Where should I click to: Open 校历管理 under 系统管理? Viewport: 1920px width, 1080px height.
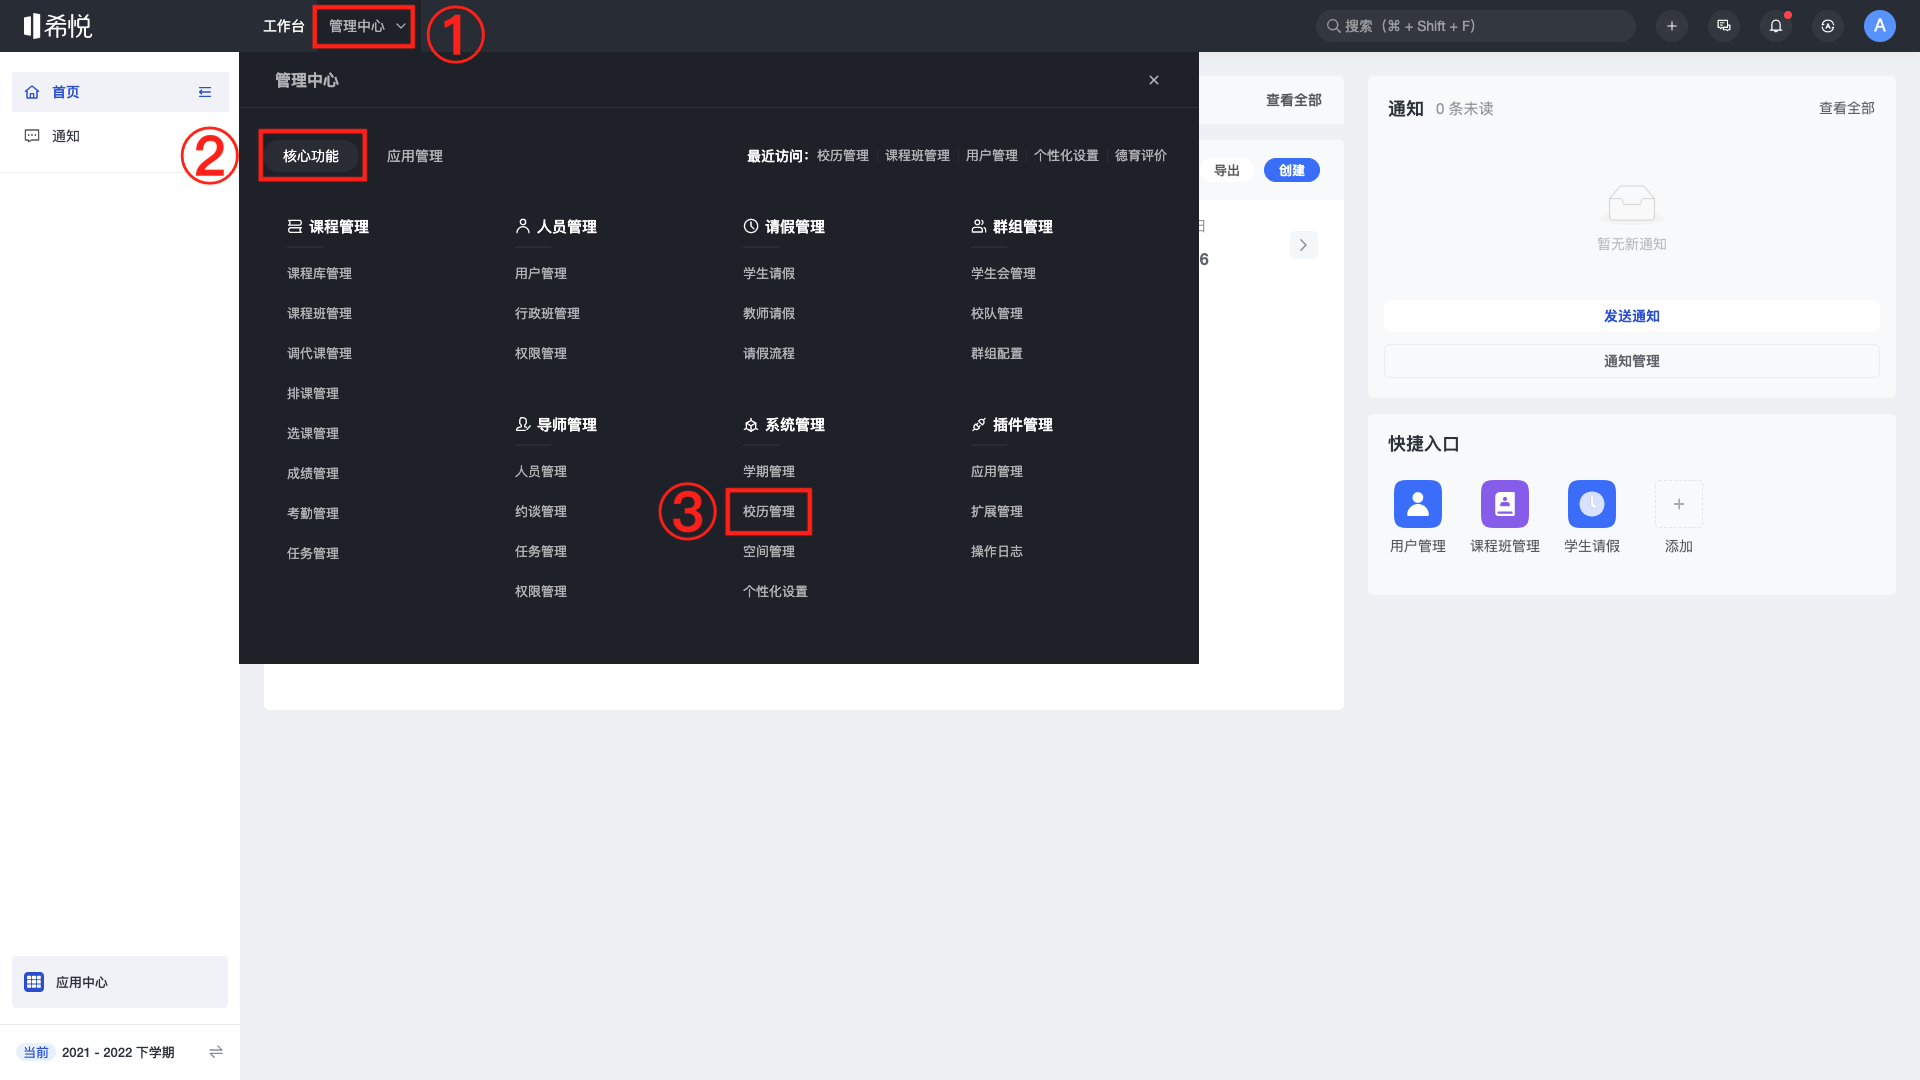pyautogui.click(x=769, y=511)
